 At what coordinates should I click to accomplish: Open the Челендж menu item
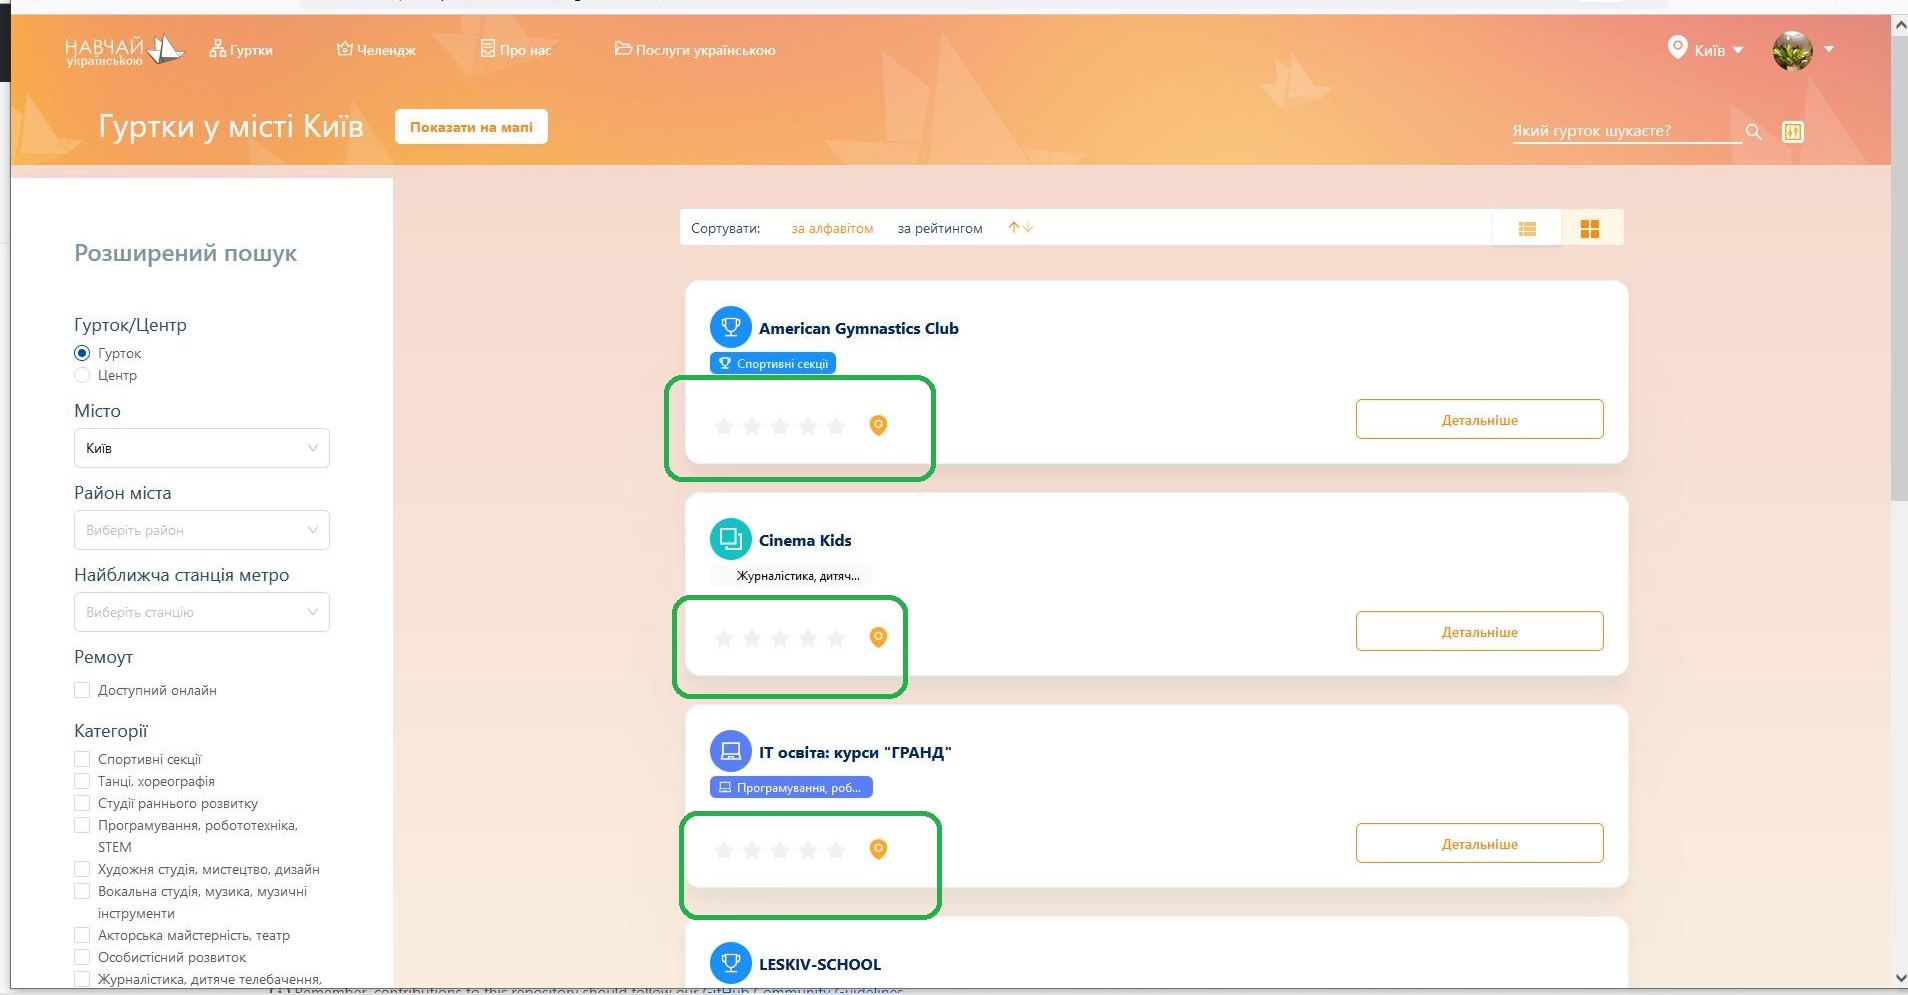(x=376, y=49)
